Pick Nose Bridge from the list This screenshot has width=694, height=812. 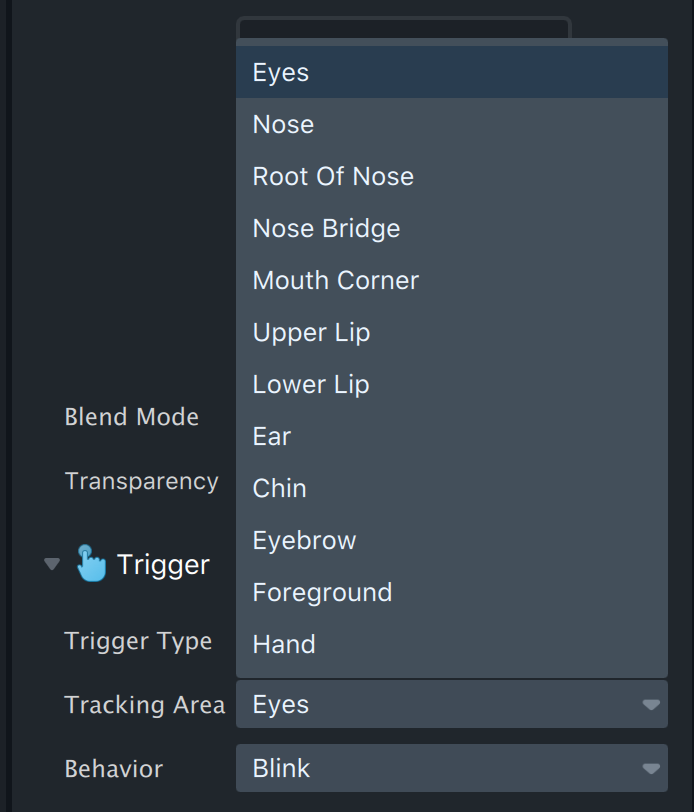coord(452,228)
